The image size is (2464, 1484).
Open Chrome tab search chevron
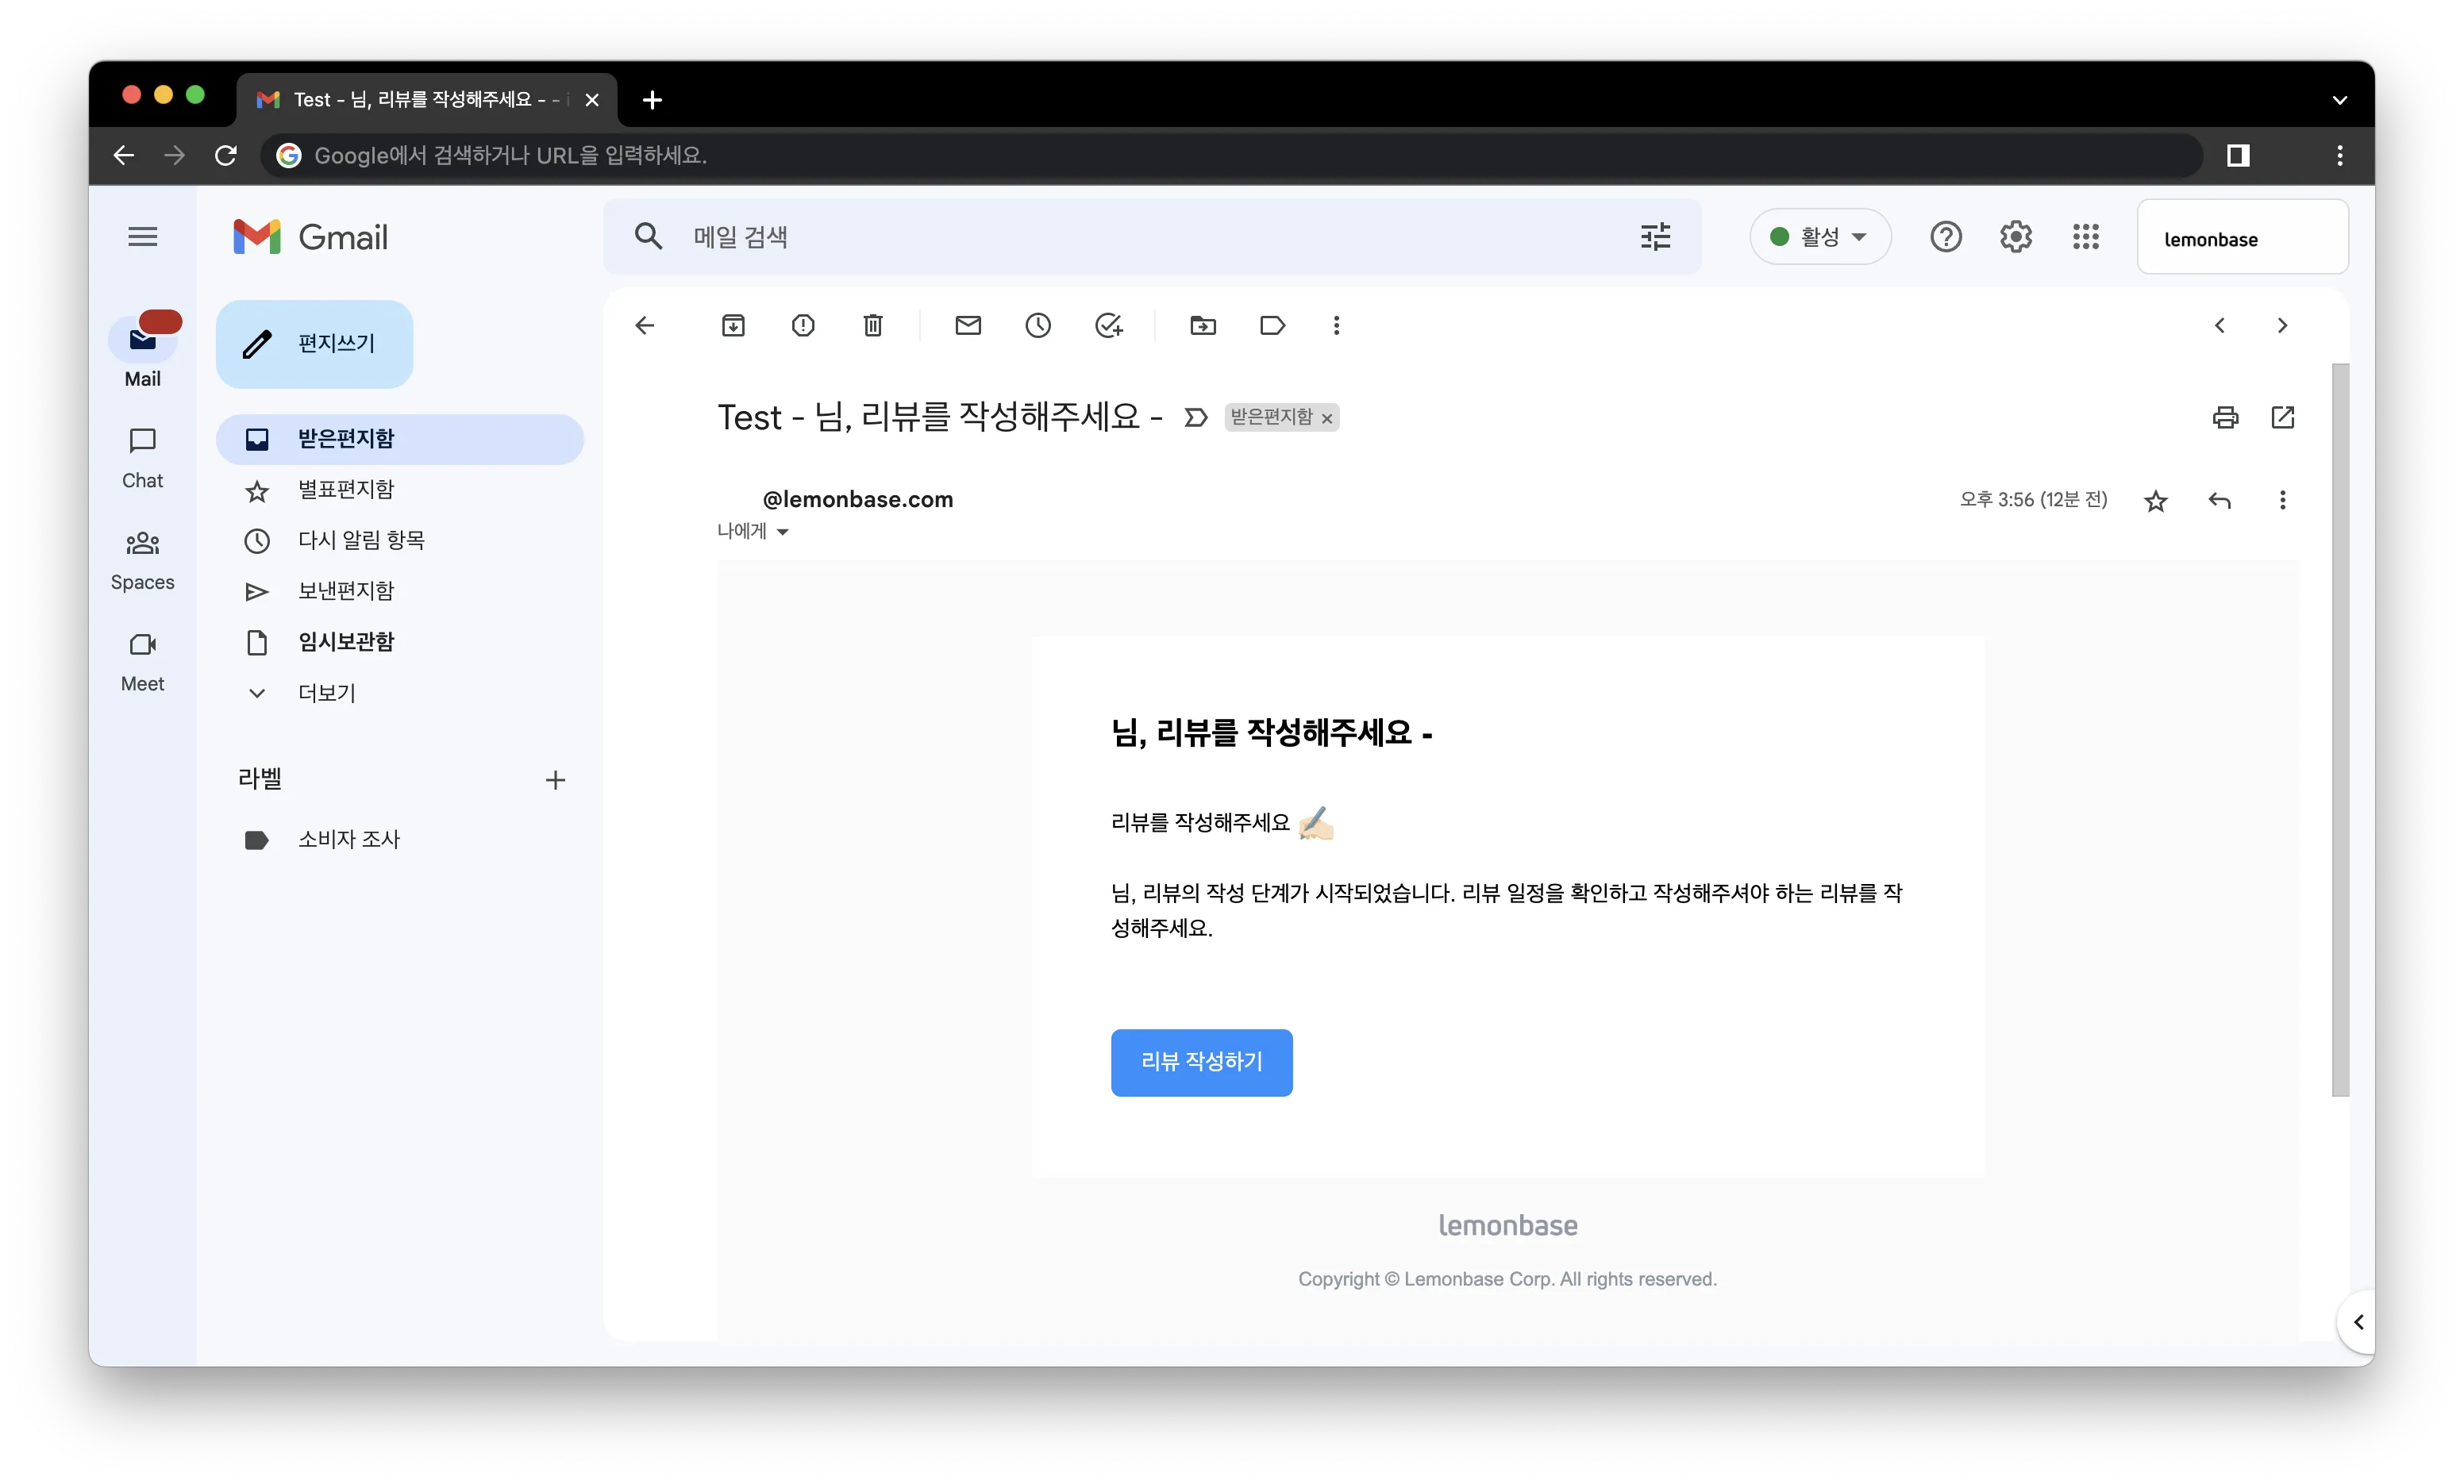[x=2339, y=100]
